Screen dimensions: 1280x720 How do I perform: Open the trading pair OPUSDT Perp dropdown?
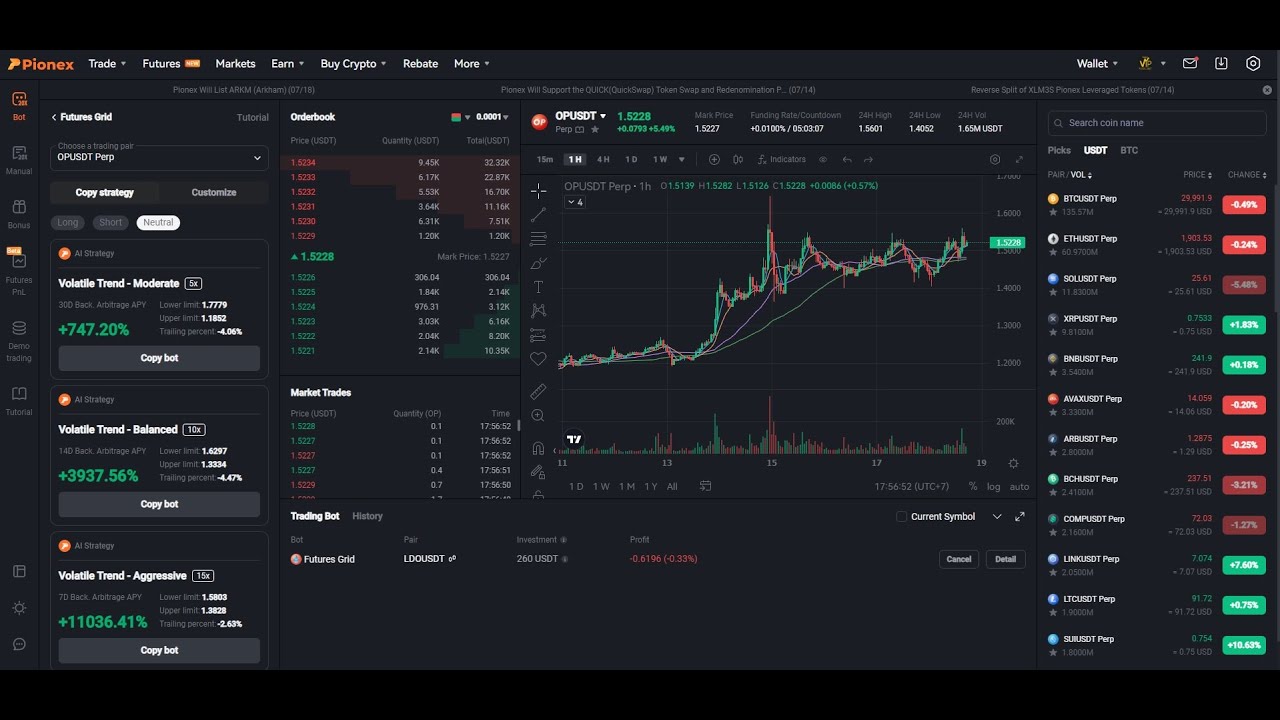(160, 157)
